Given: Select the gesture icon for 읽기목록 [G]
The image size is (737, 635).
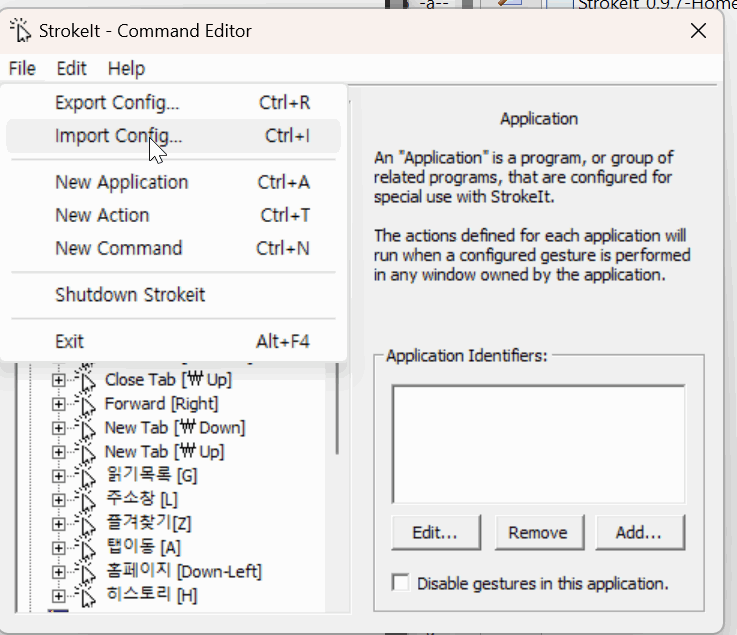Looking at the screenshot, I should point(86,476).
